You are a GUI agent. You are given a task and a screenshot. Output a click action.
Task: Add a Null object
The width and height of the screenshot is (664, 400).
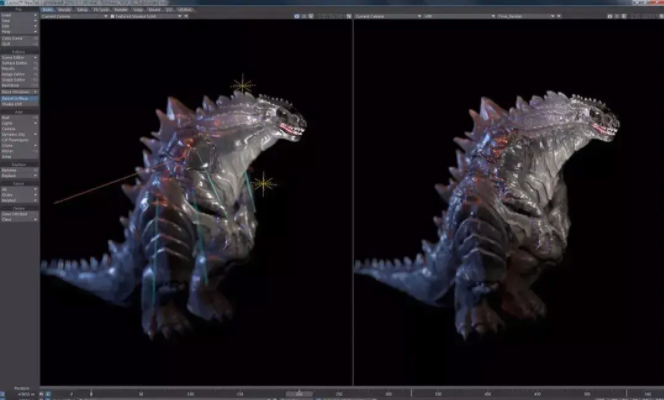(x=19, y=117)
